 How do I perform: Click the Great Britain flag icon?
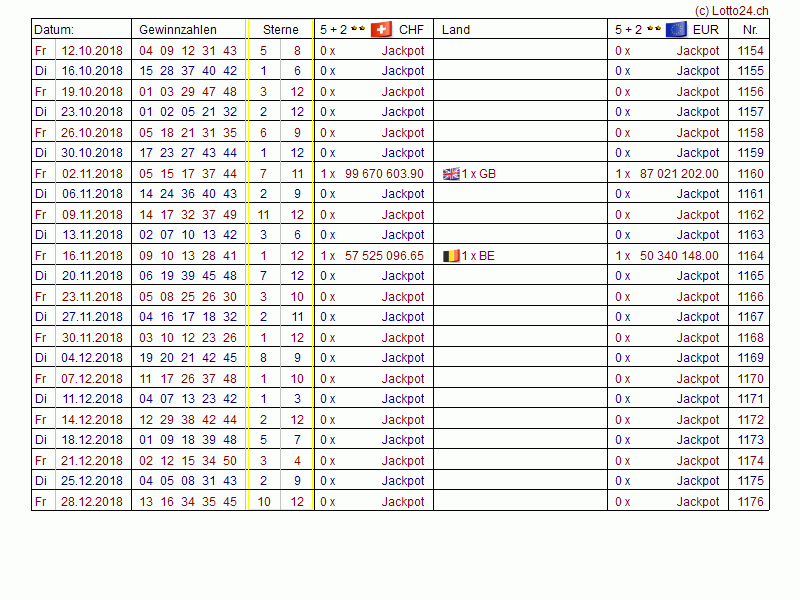451,174
